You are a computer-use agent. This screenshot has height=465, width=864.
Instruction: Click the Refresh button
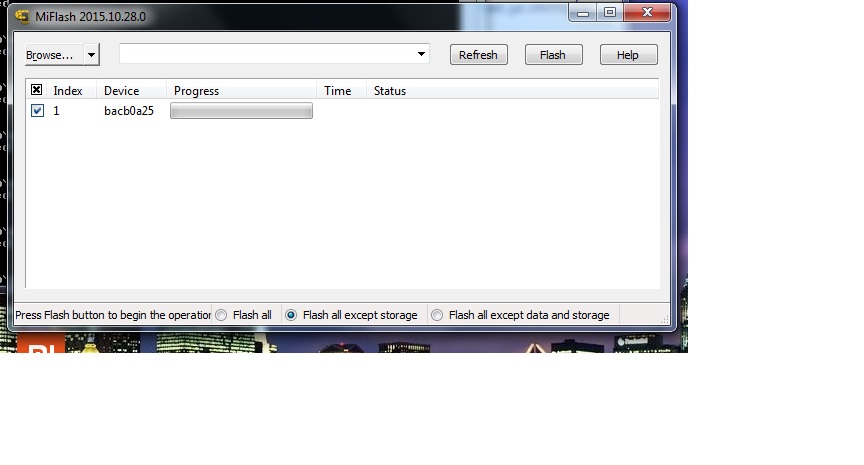(x=478, y=55)
